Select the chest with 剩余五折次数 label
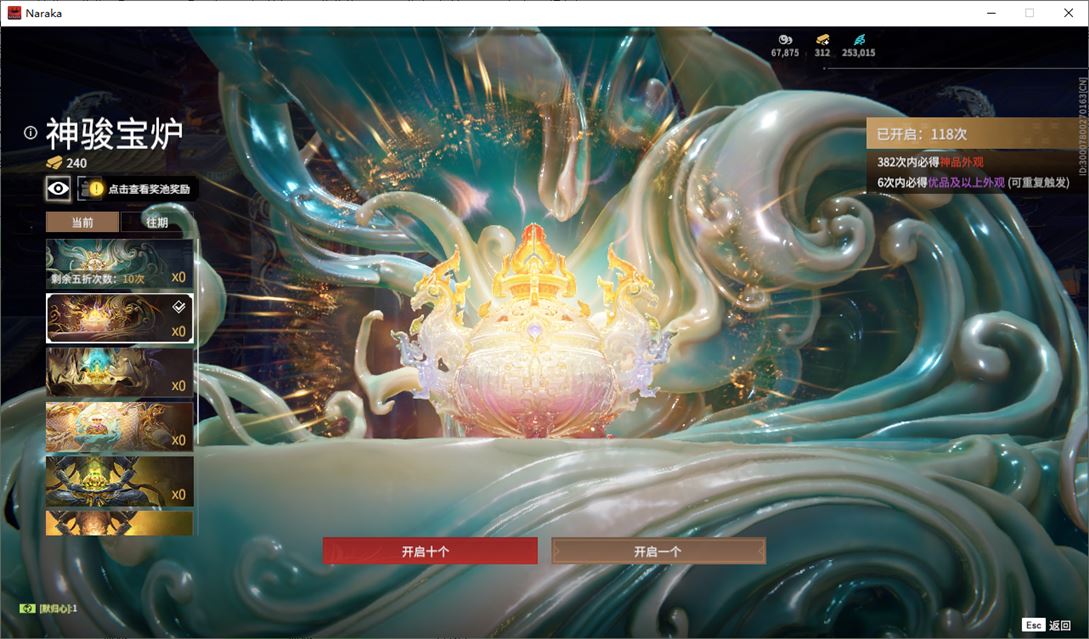Screen dimensions: 1089x639 (x=119, y=263)
